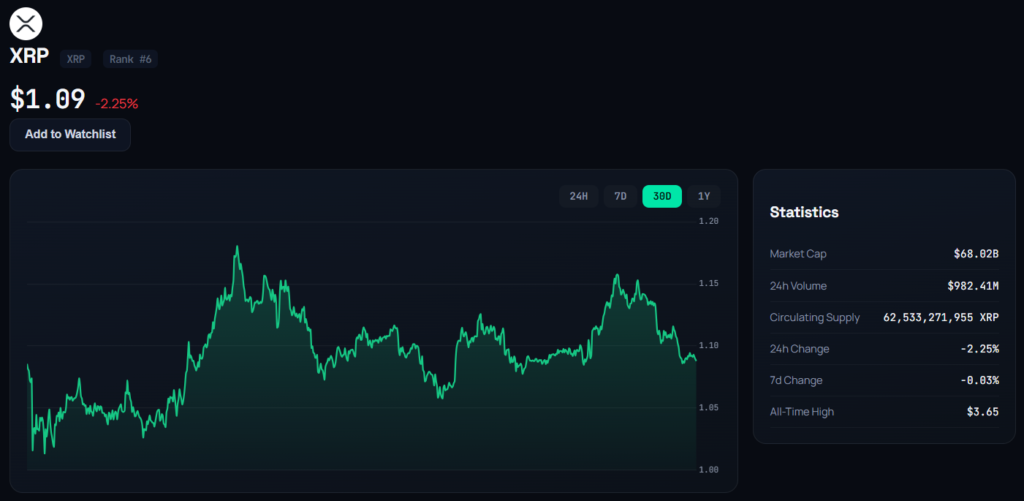
Task: Click the 24h Change -2.25% statistic value
Action: [980, 349]
